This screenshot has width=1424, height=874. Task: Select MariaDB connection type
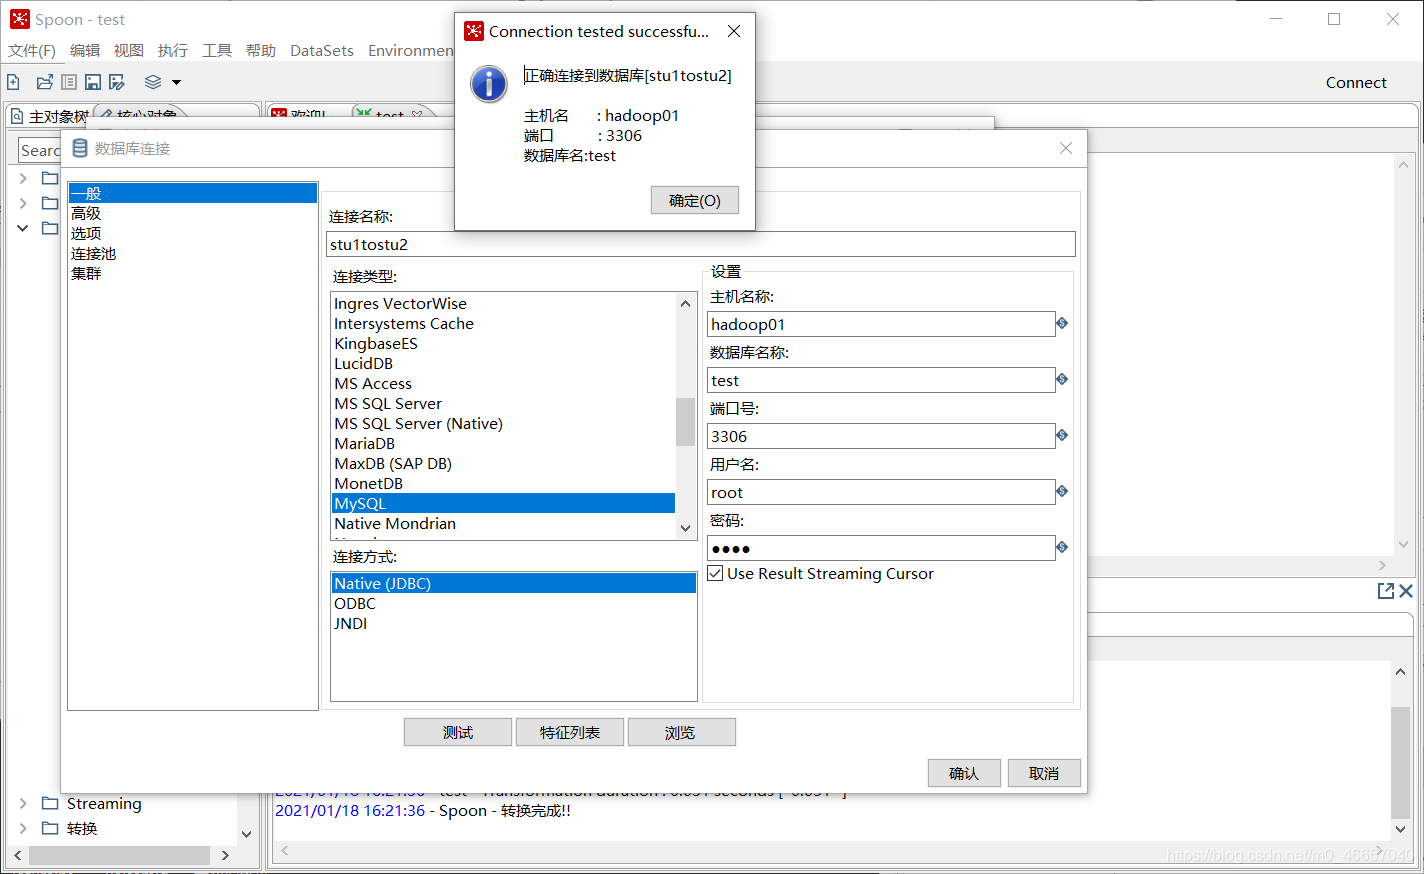click(x=503, y=443)
